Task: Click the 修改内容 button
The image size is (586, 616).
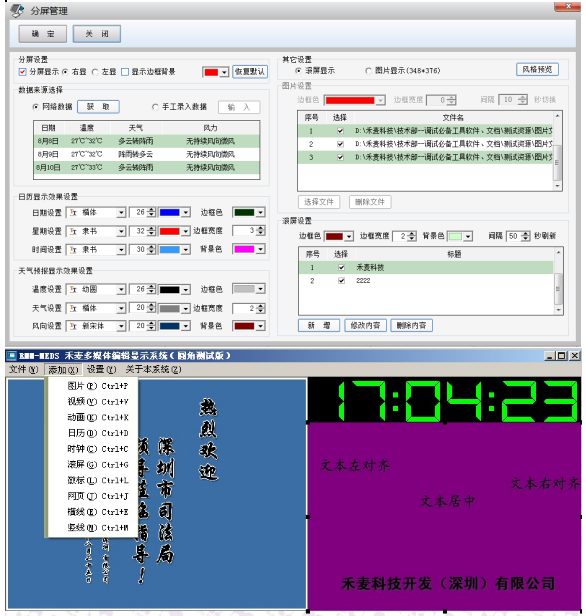Action: 365,326
